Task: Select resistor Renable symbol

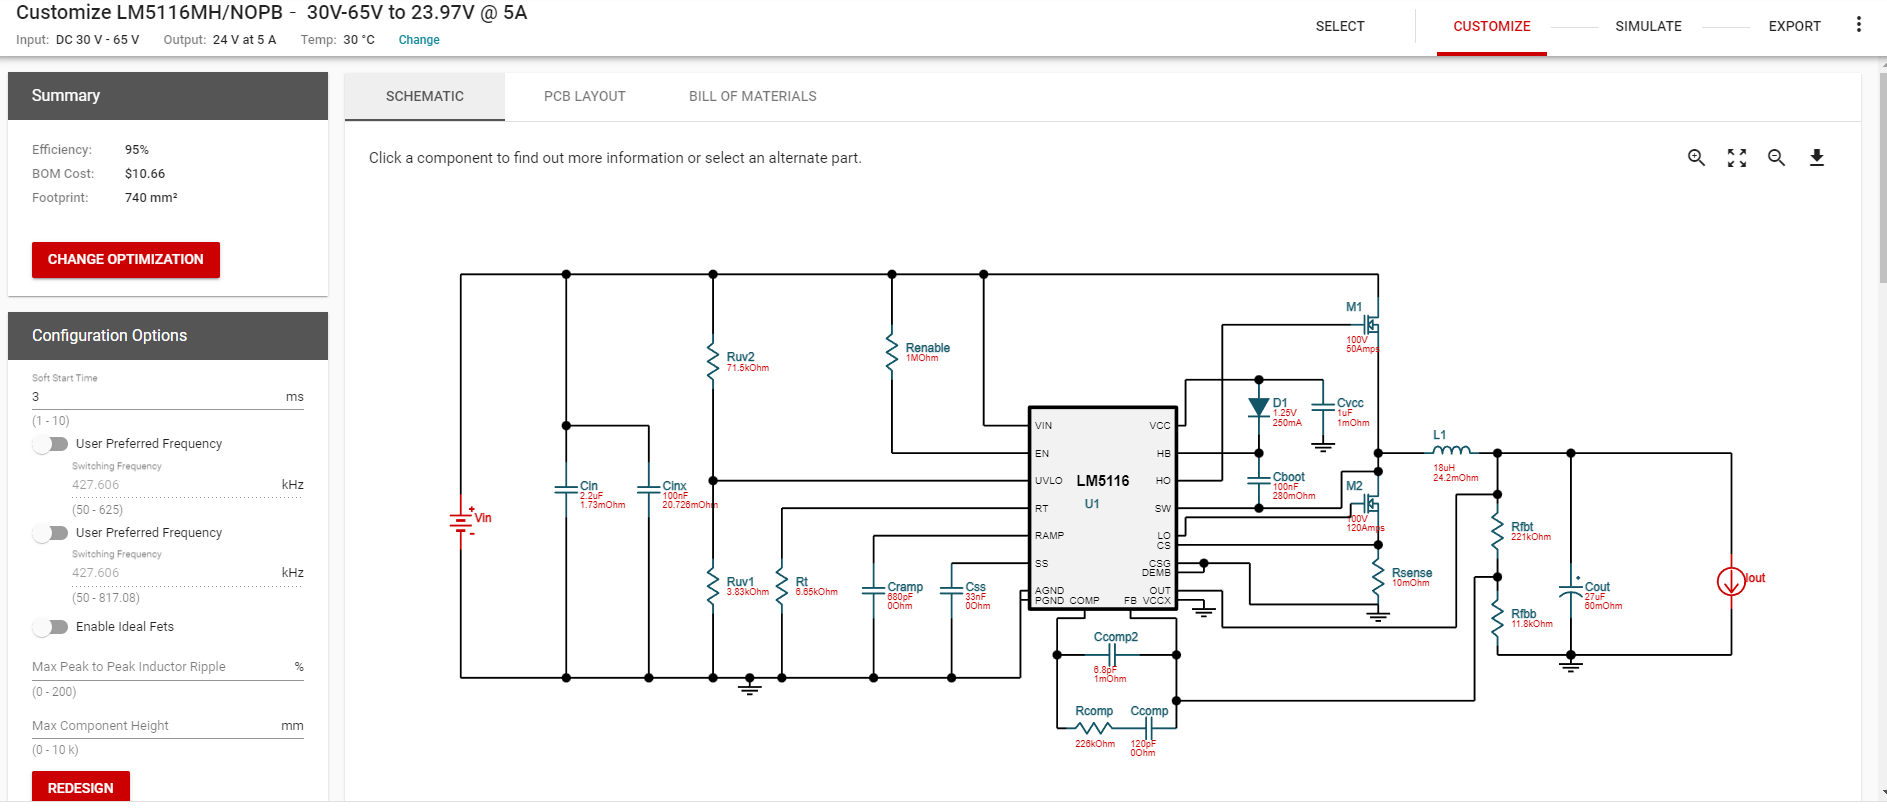Action: click(892, 353)
